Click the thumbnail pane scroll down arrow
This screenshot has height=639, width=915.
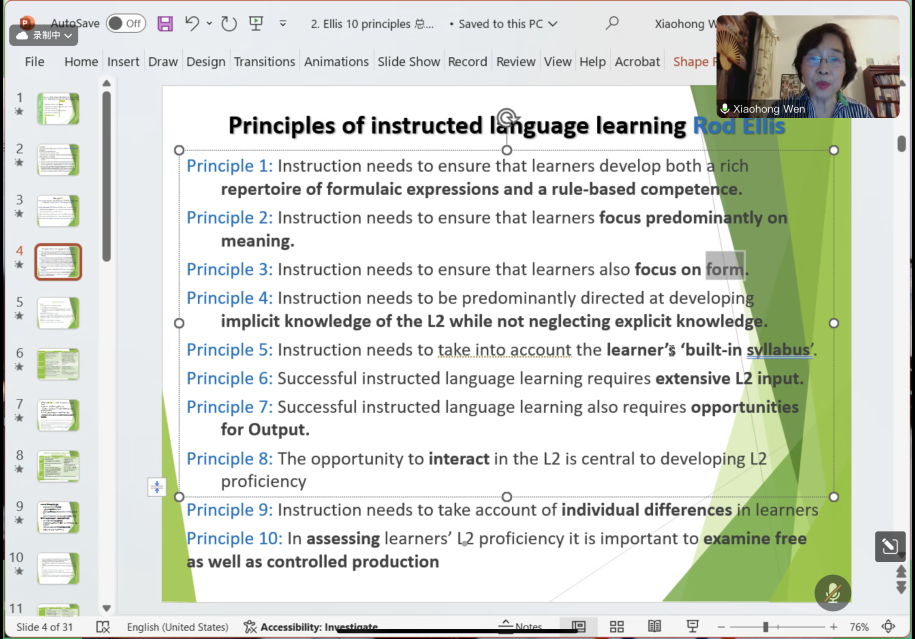(106, 608)
